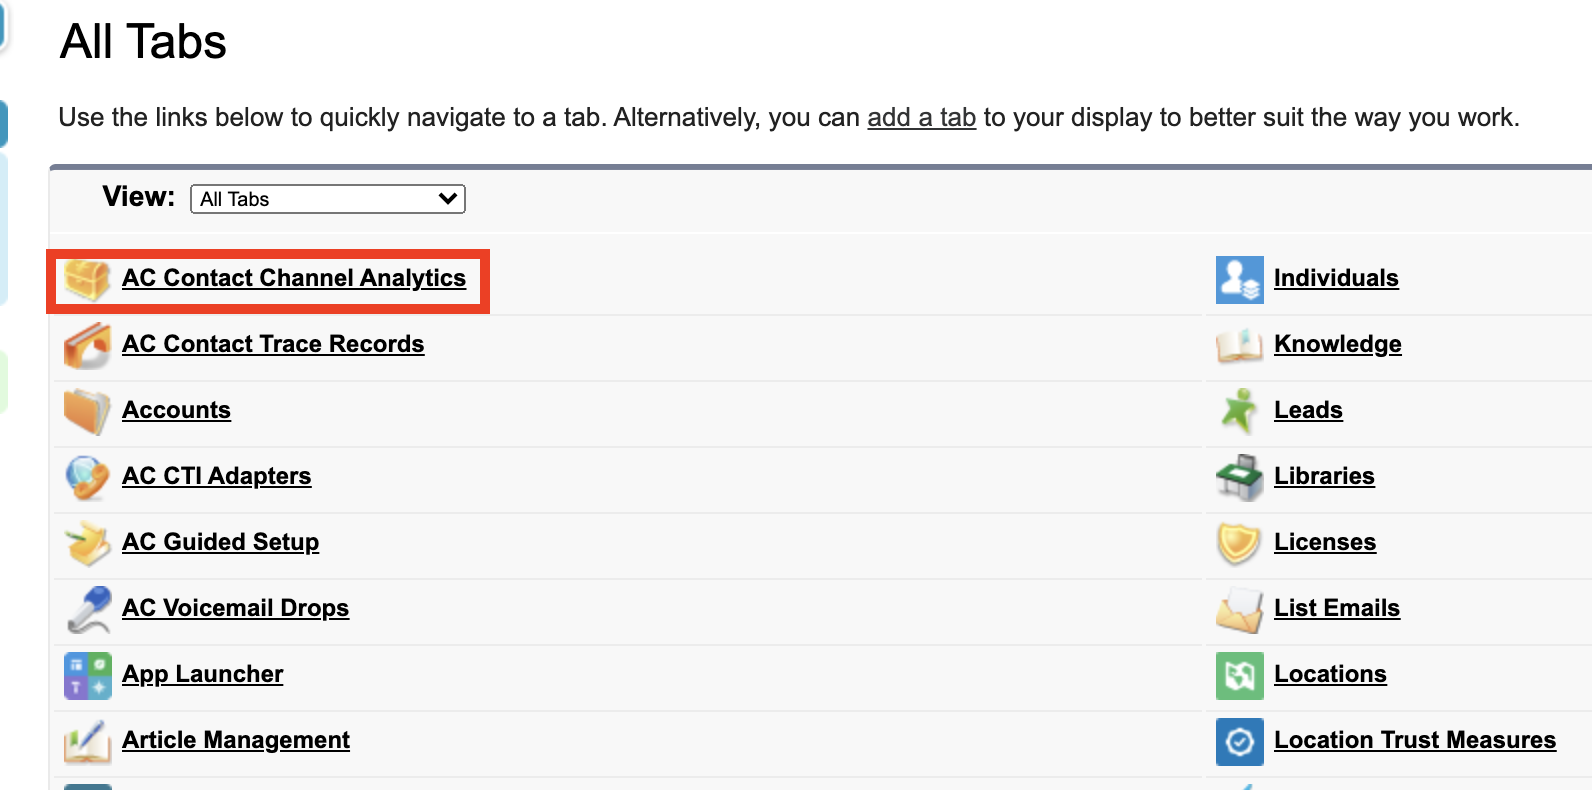Click the AC Contact Channel Analytics treasure chest icon
The image size is (1592, 790).
[x=87, y=279]
